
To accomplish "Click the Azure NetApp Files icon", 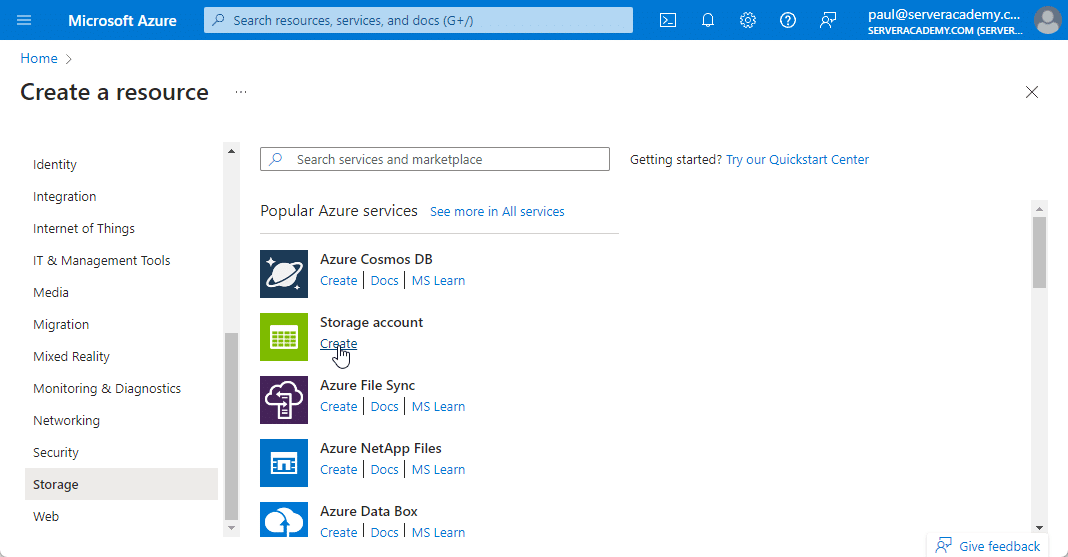I will (284, 463).
